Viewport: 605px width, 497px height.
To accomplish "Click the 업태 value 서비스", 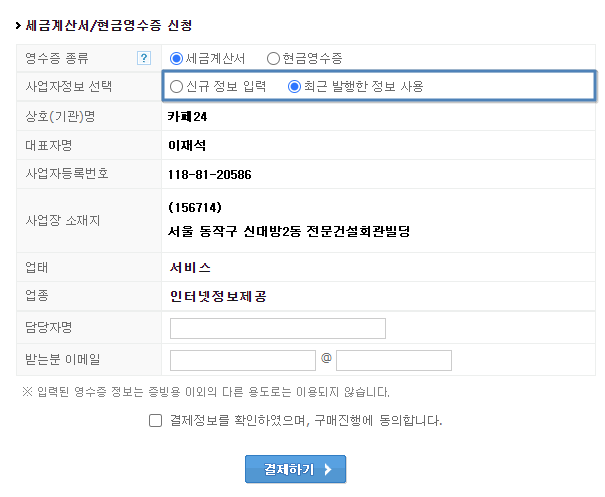I will [190, 267].
